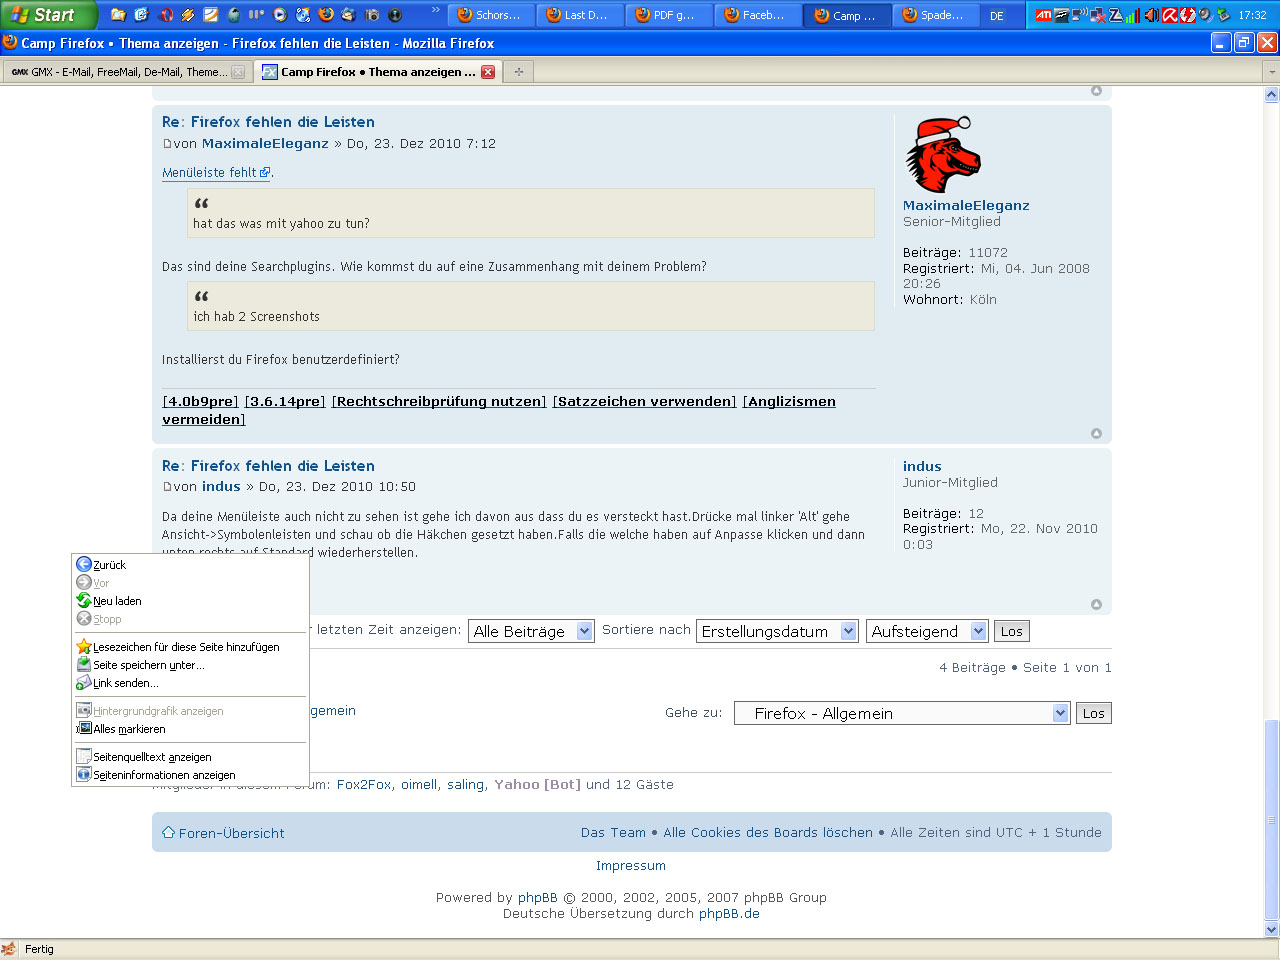This screenshot has height=960, width=1280.
Task: Open the Menüleiste fehlt link
Action: (210, 173)
